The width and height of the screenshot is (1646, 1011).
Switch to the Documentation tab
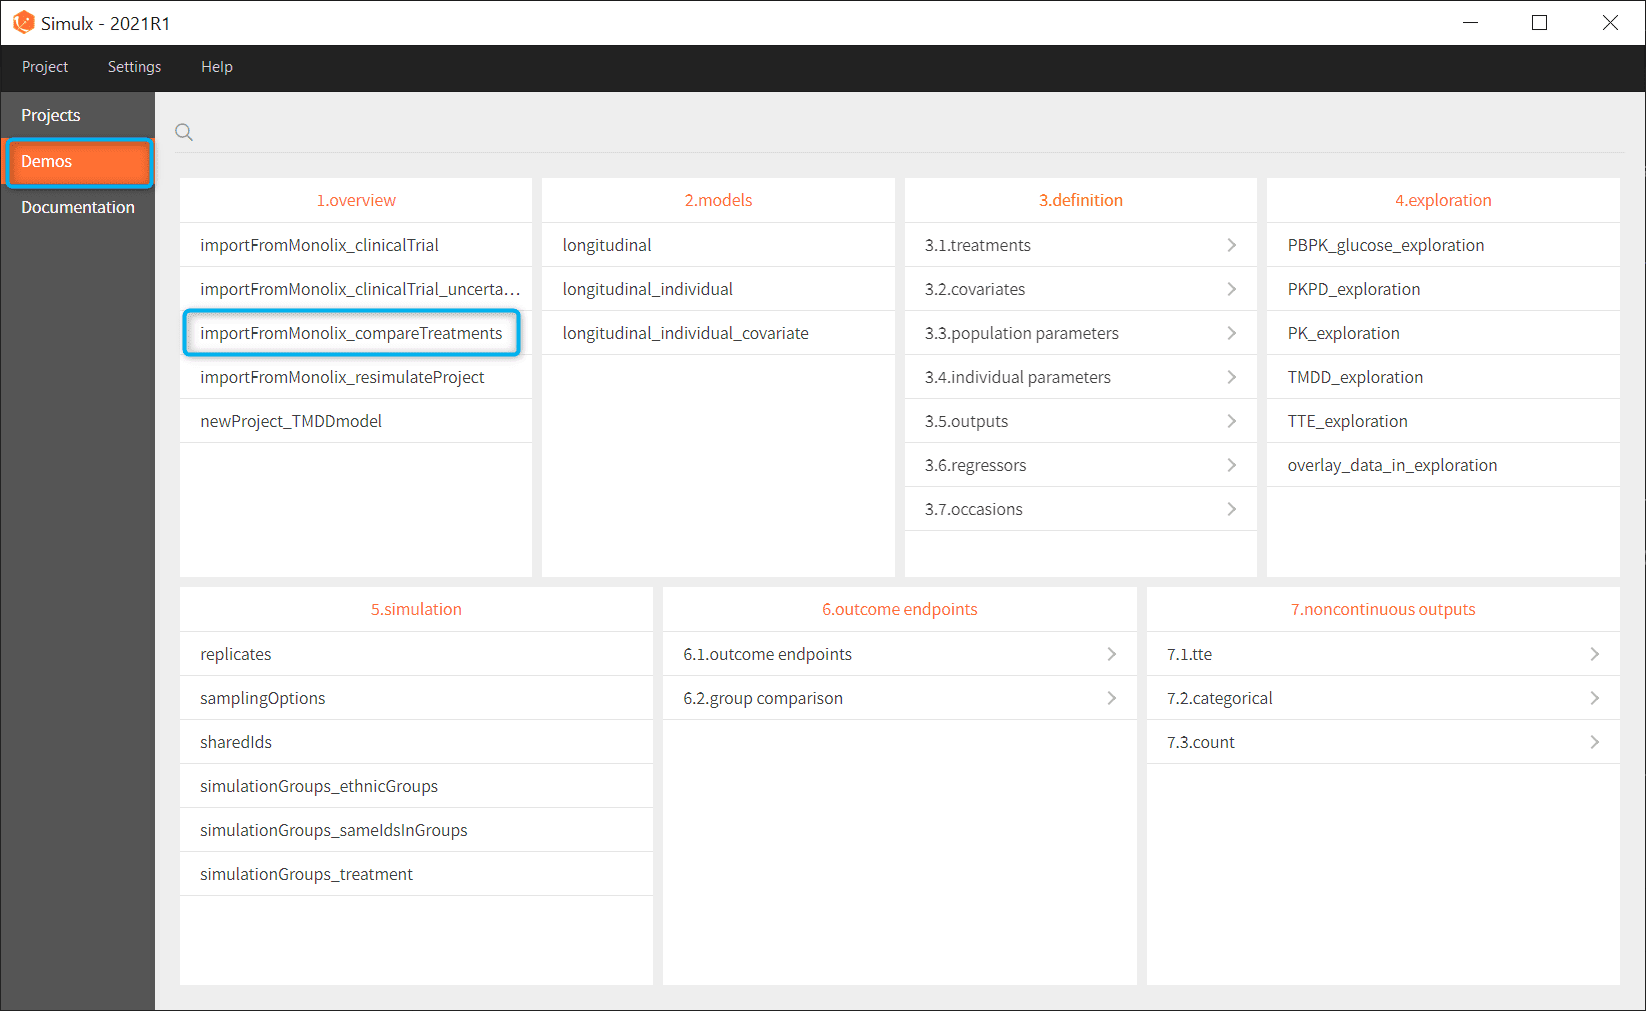[78, 207]
